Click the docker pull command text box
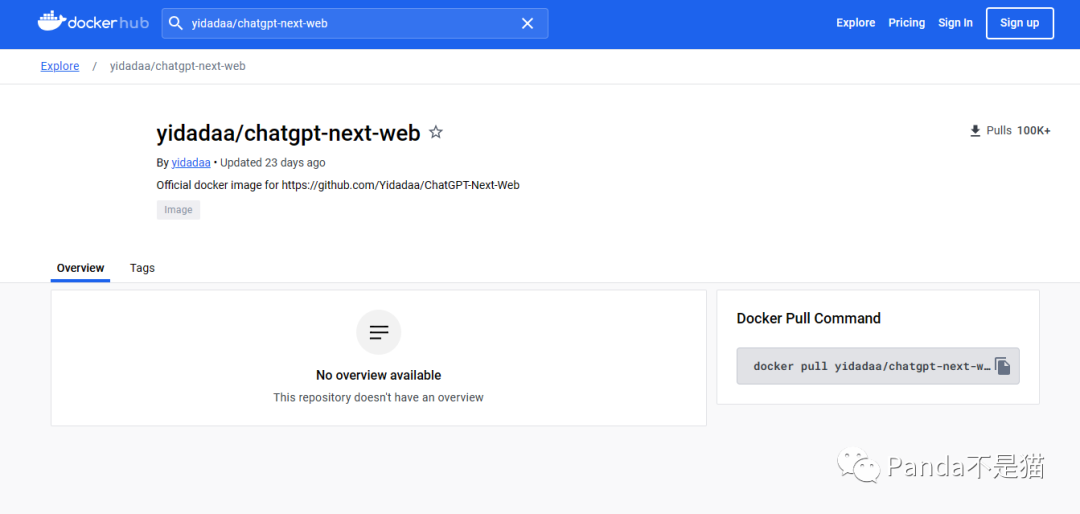Screen dimensions: 1080x514 tap(878, 366)
